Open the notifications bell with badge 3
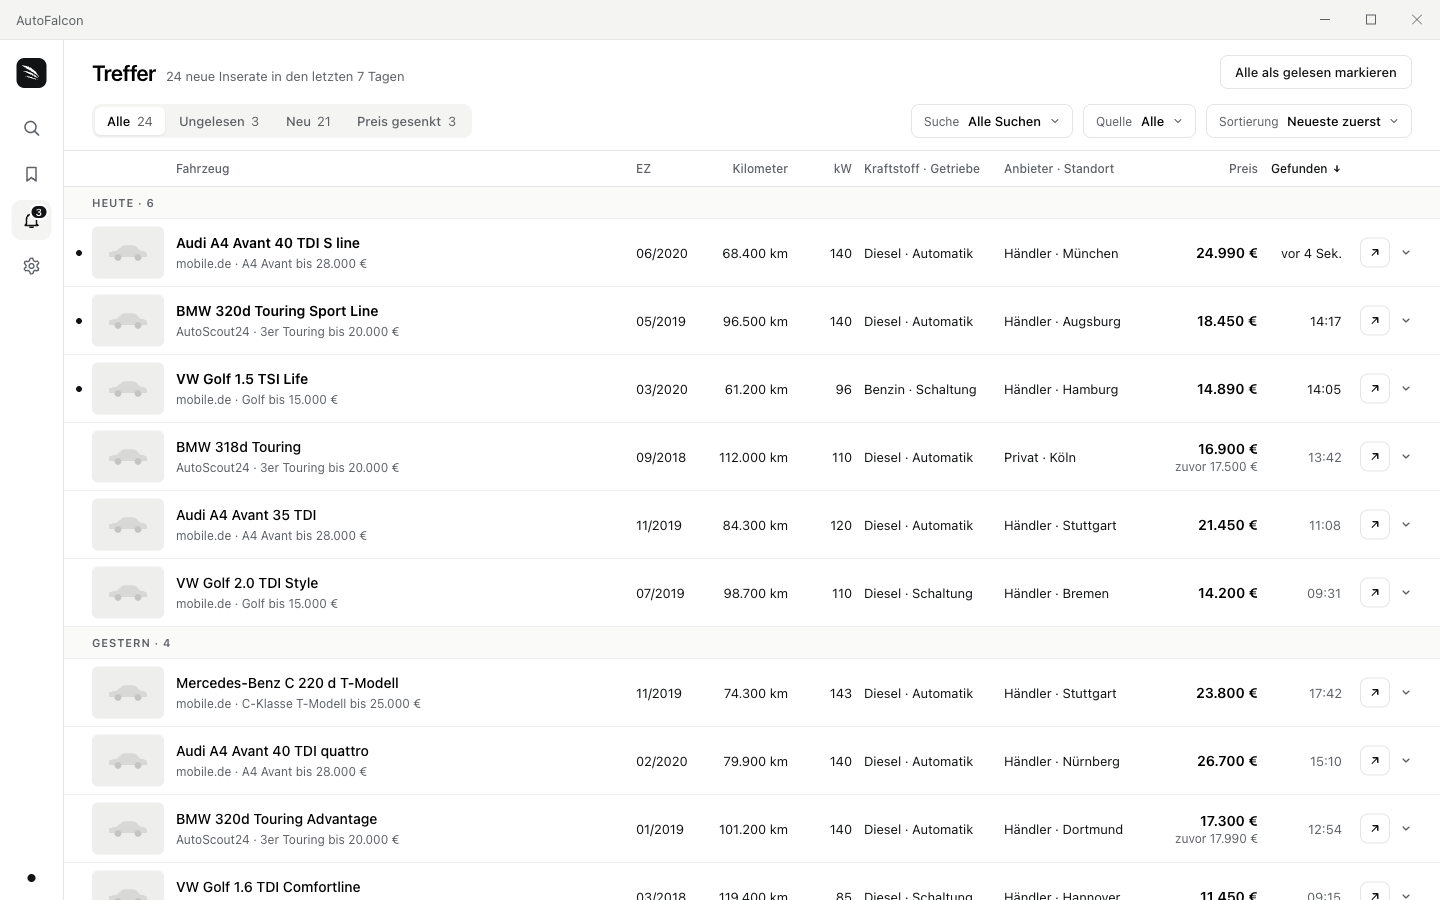Screen dimensions: 1440x900 click(31, 220)
